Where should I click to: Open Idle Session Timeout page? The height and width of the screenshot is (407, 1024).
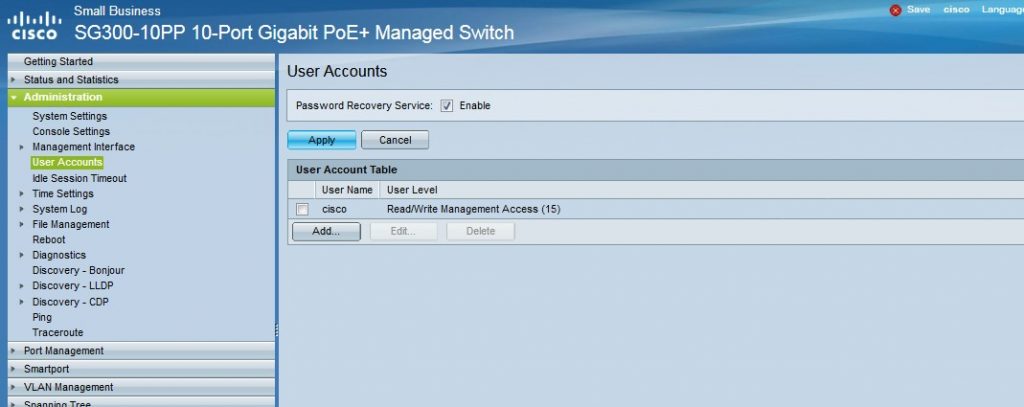[x=79, y=178]
